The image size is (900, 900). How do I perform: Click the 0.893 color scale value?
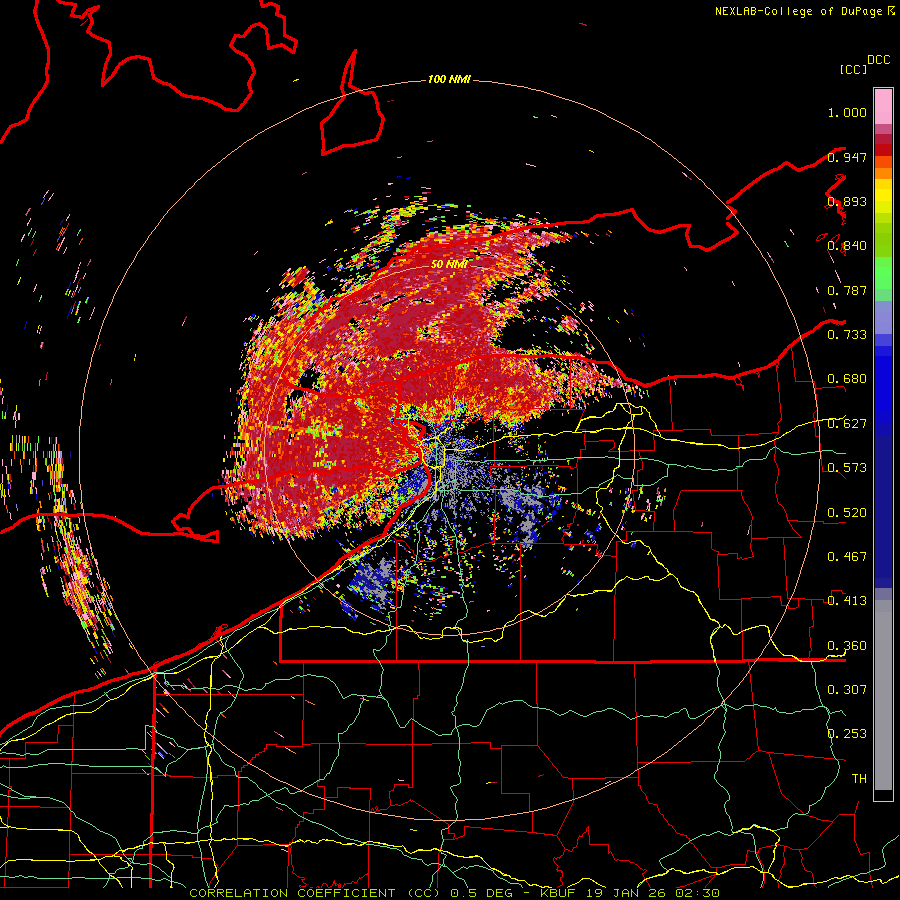(847, 201)
